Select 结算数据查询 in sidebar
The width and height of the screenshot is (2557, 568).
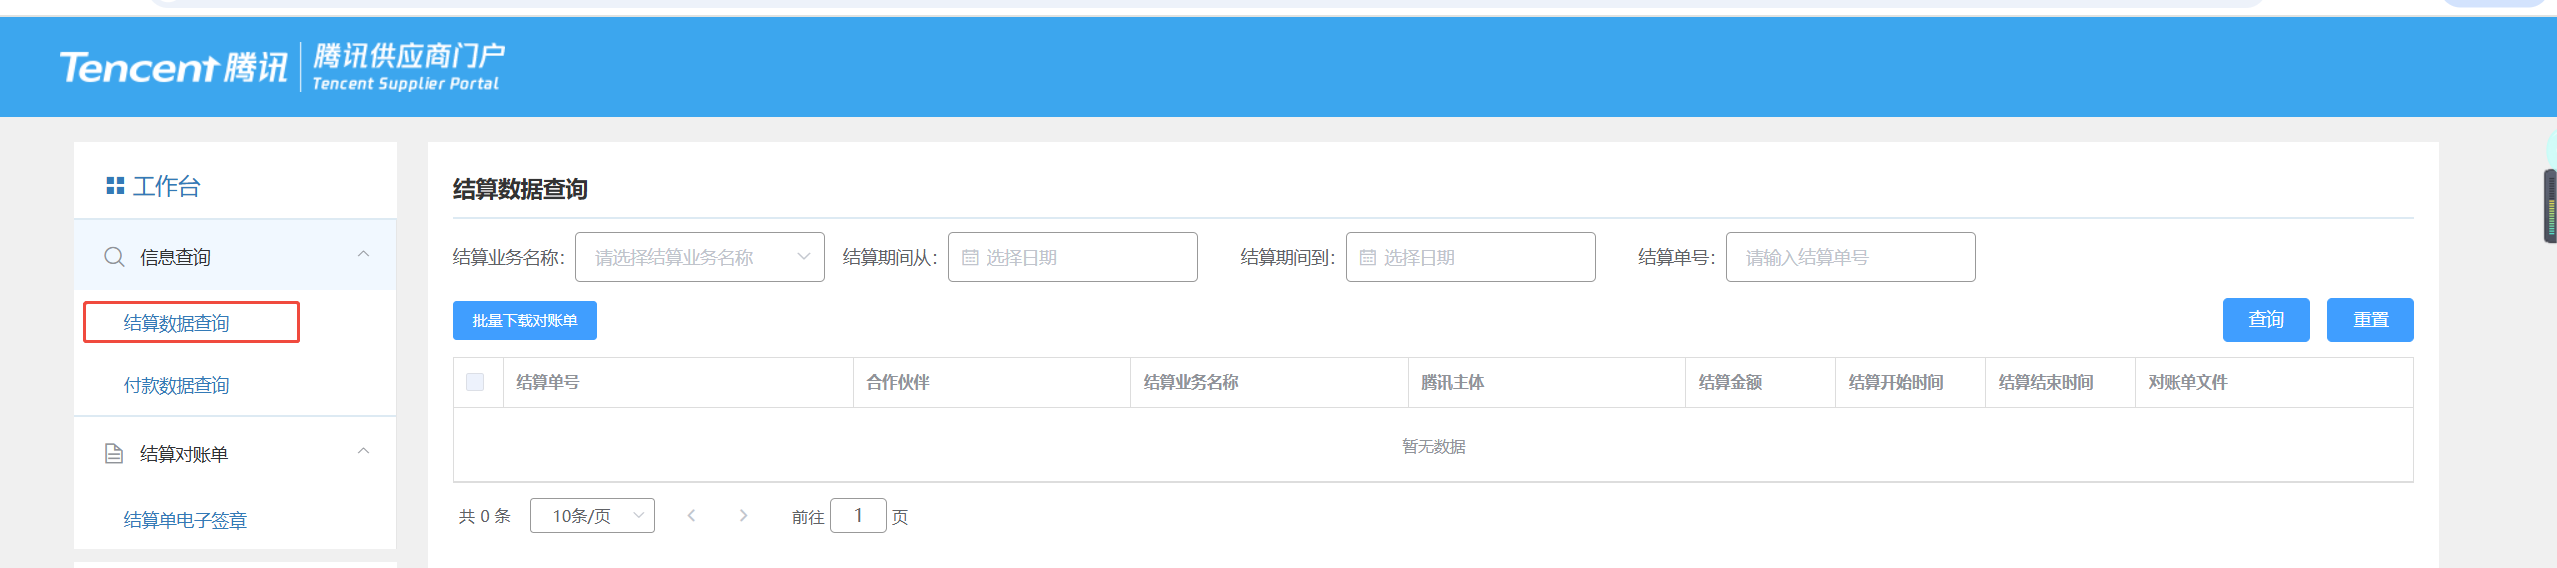[177, 323]
